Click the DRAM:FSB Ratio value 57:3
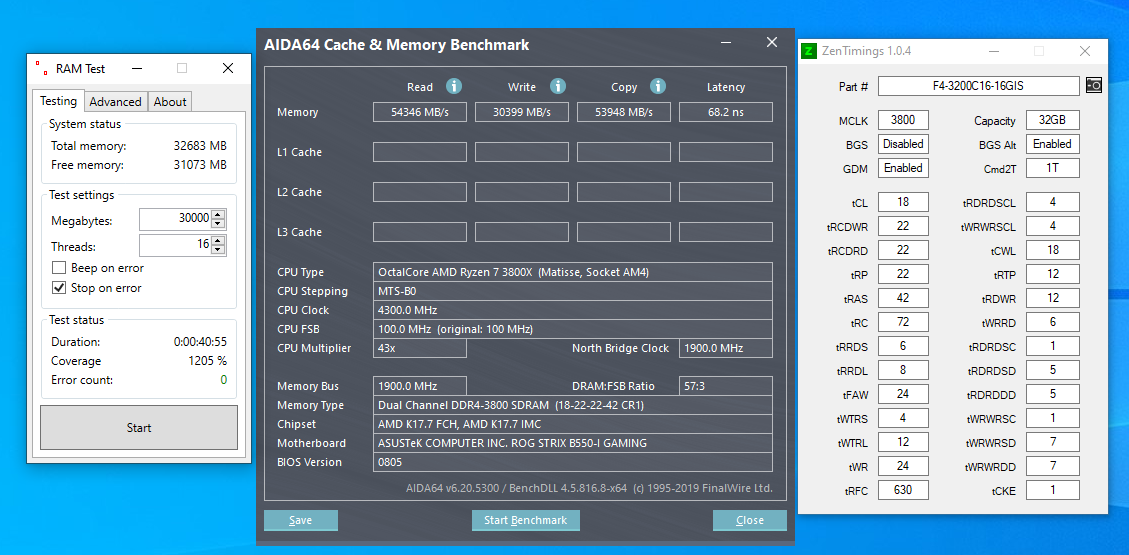The height and width of the screenshot is (555, 1129). (x=726, y=387)
